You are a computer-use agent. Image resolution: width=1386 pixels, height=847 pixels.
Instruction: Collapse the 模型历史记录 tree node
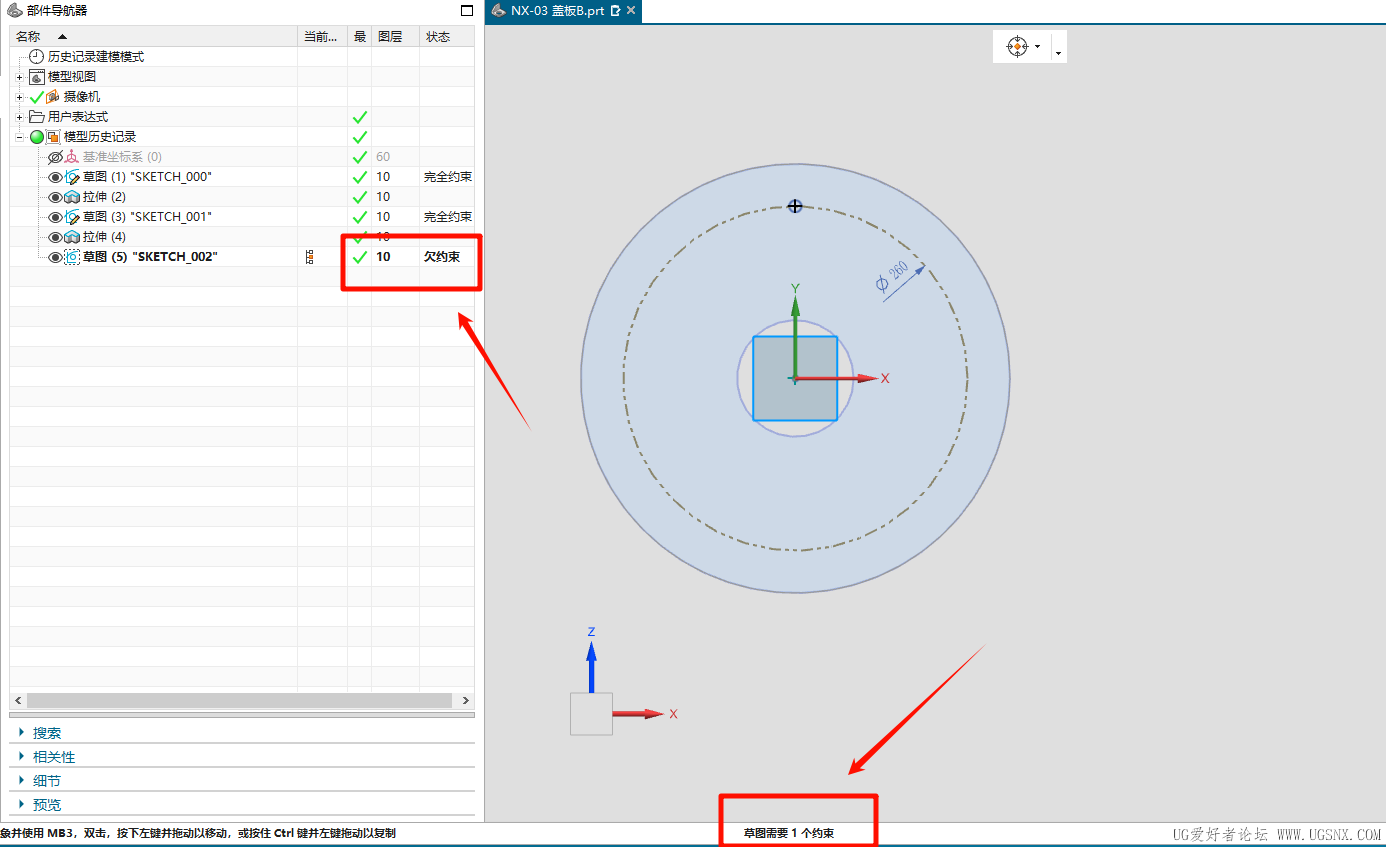point(19,137)
